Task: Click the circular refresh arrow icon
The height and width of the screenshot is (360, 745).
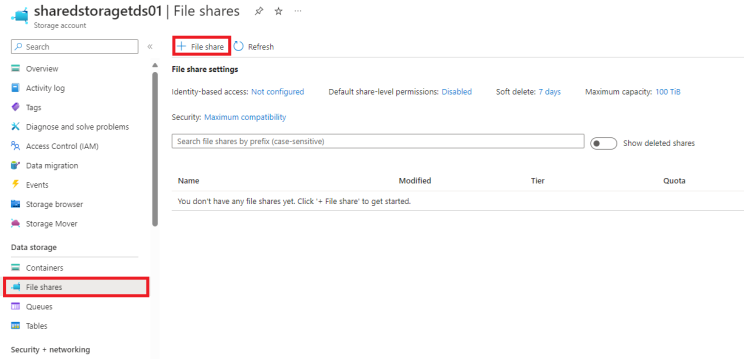Action: (239, 46)
